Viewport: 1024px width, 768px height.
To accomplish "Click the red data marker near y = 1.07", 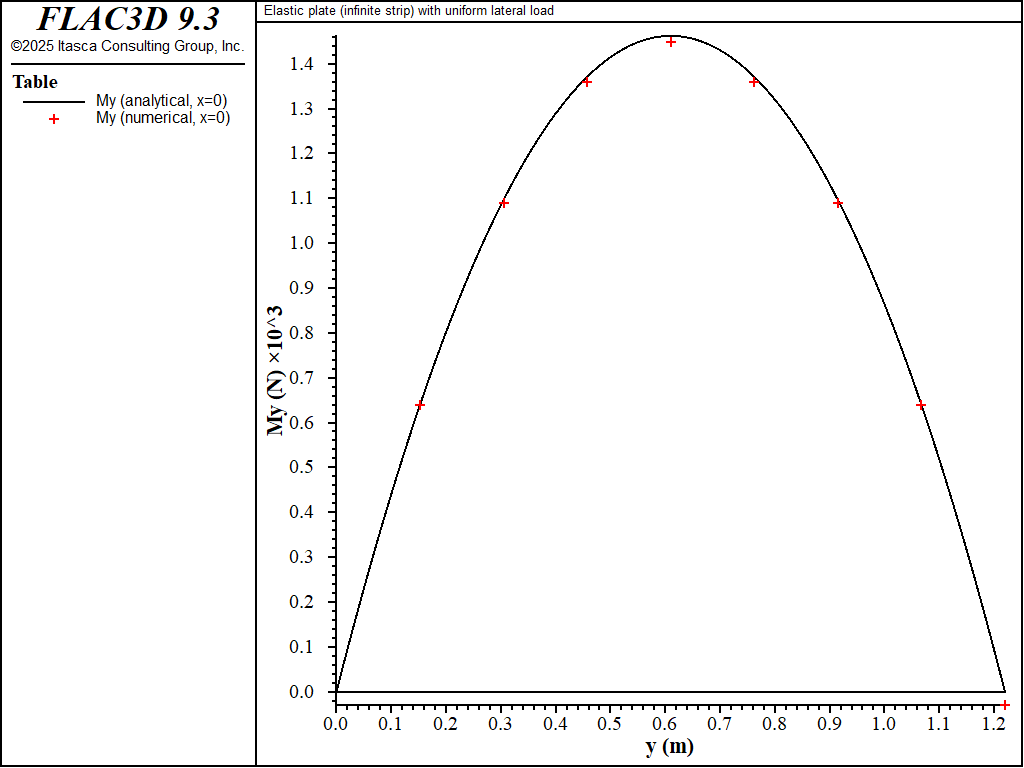I will click(921, 405).
